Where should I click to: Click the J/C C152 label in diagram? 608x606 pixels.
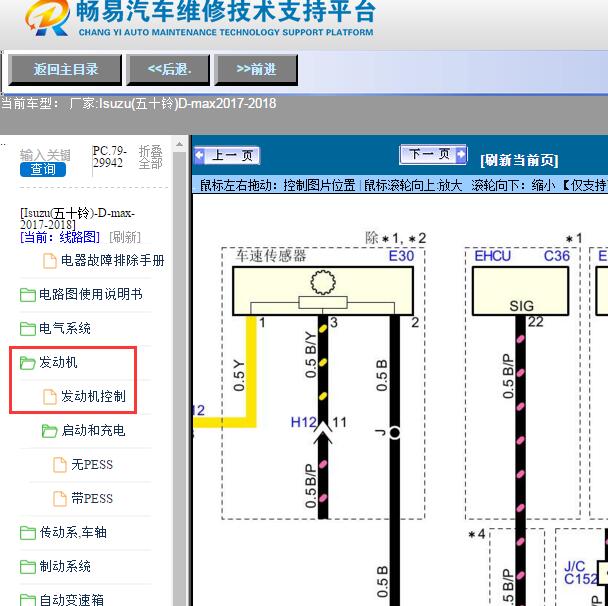[580, 572]
